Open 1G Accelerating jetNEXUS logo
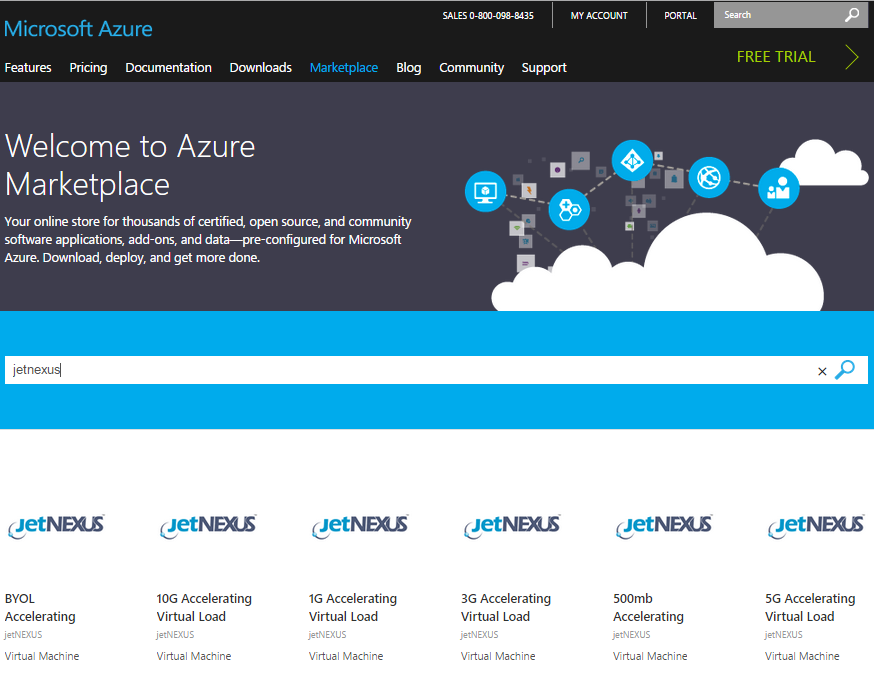 [360, 526]
